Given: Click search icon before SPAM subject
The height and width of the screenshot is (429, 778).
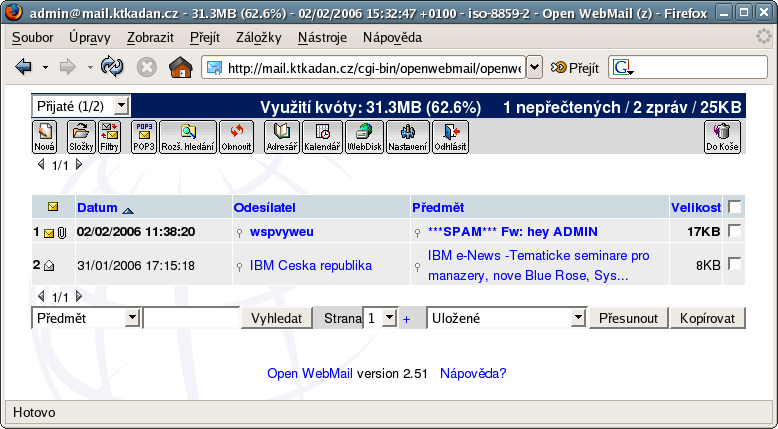Looking at the screenshot, I should (x=417, y=233).
